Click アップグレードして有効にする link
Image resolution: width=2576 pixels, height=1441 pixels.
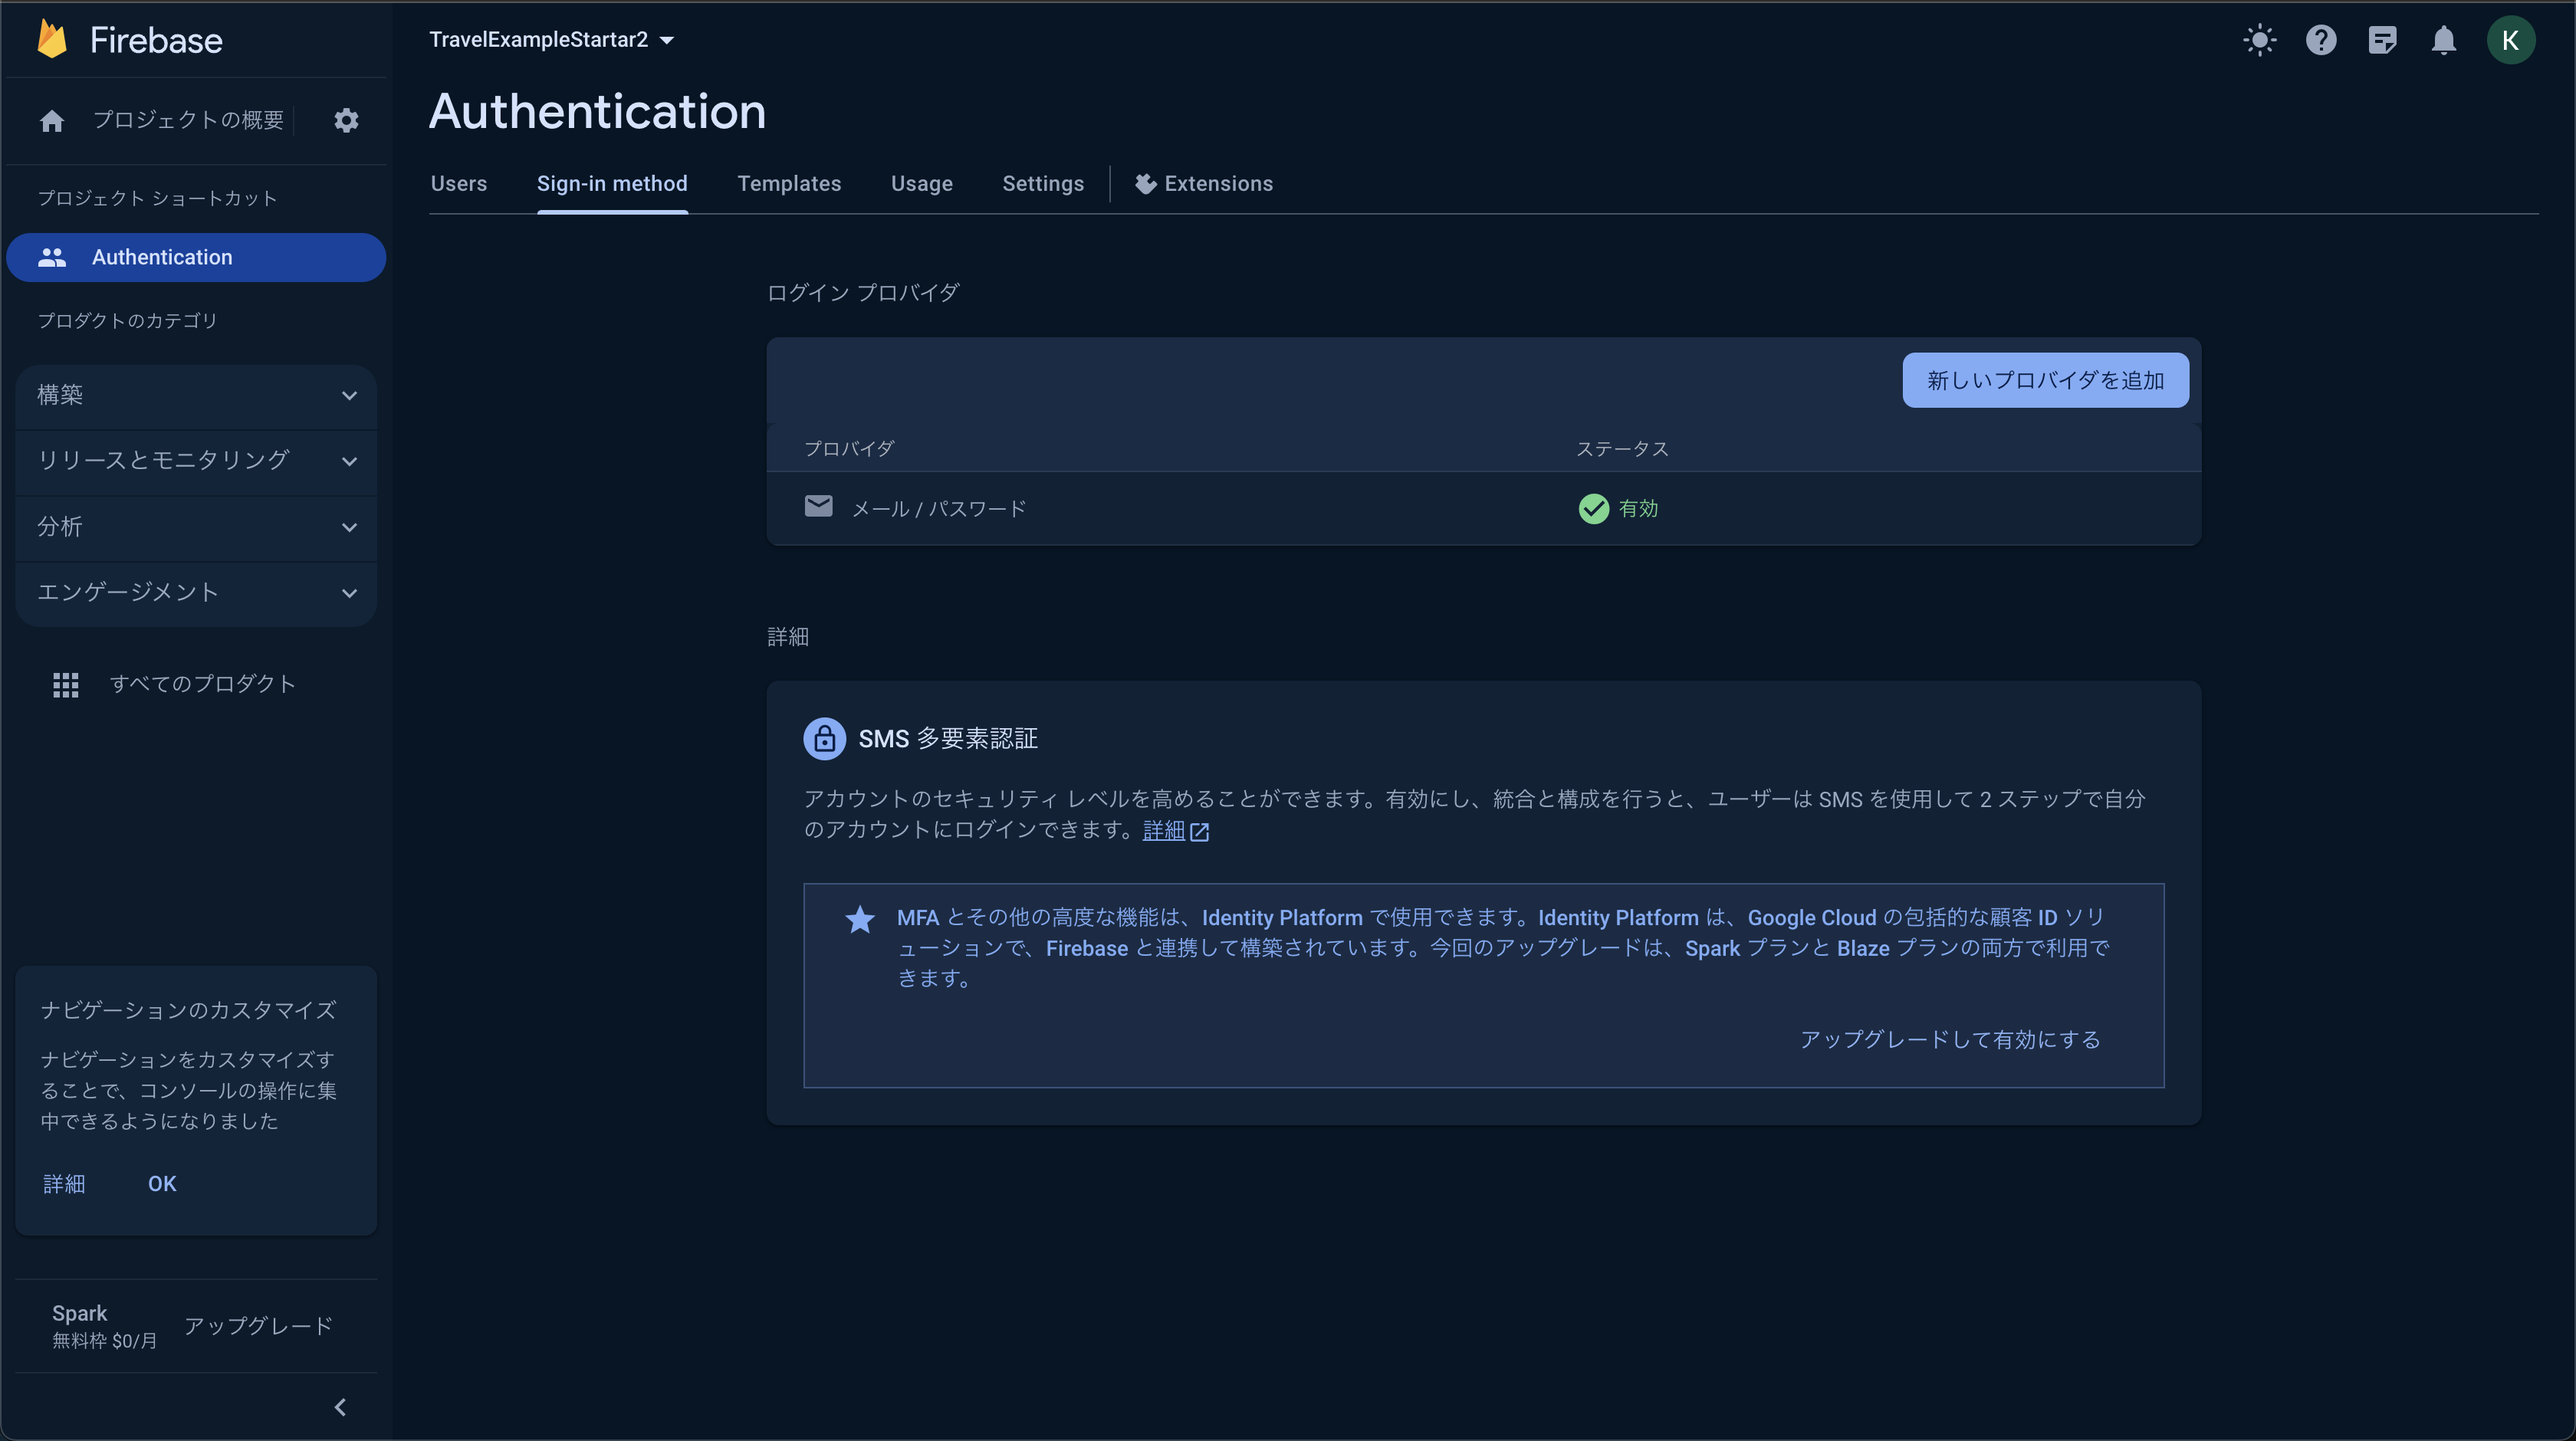pyautogui.click(x=1950, y=1040)
